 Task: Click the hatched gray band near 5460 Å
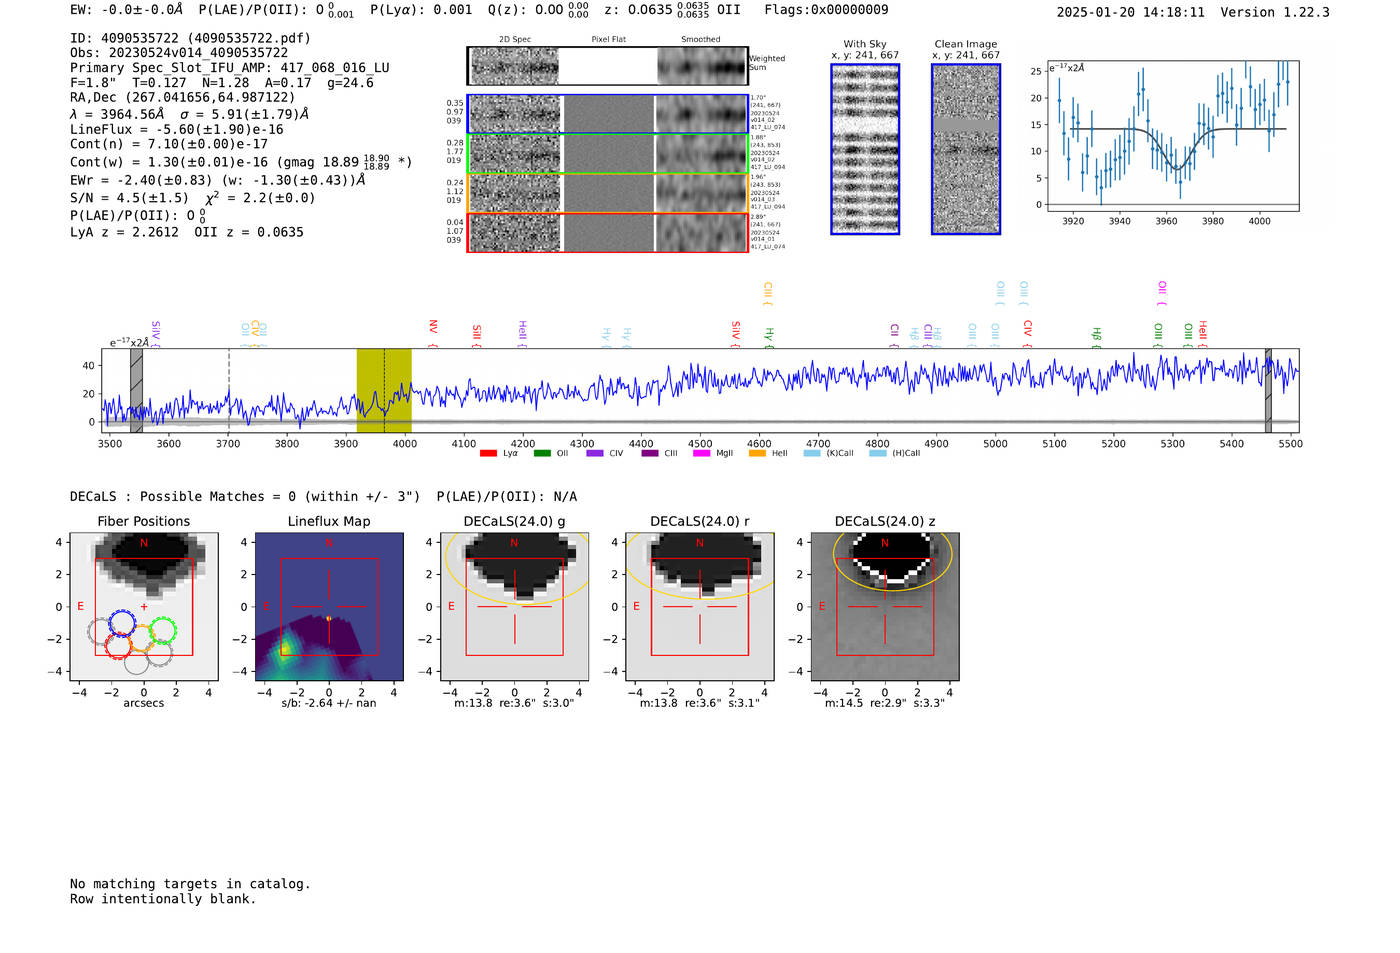point(1268,390)
